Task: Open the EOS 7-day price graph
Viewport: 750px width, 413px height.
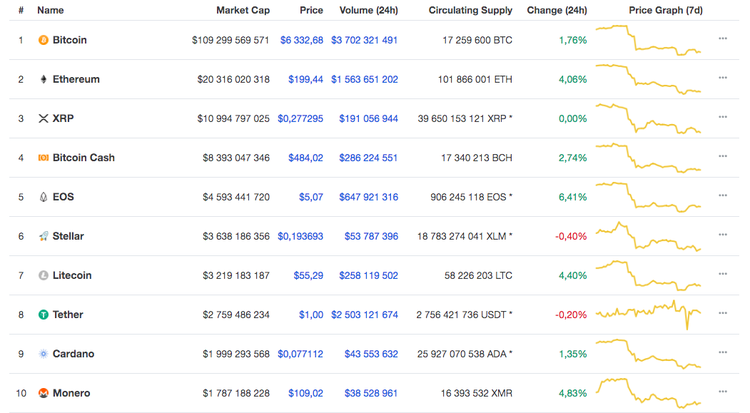Action: (648, 197)
